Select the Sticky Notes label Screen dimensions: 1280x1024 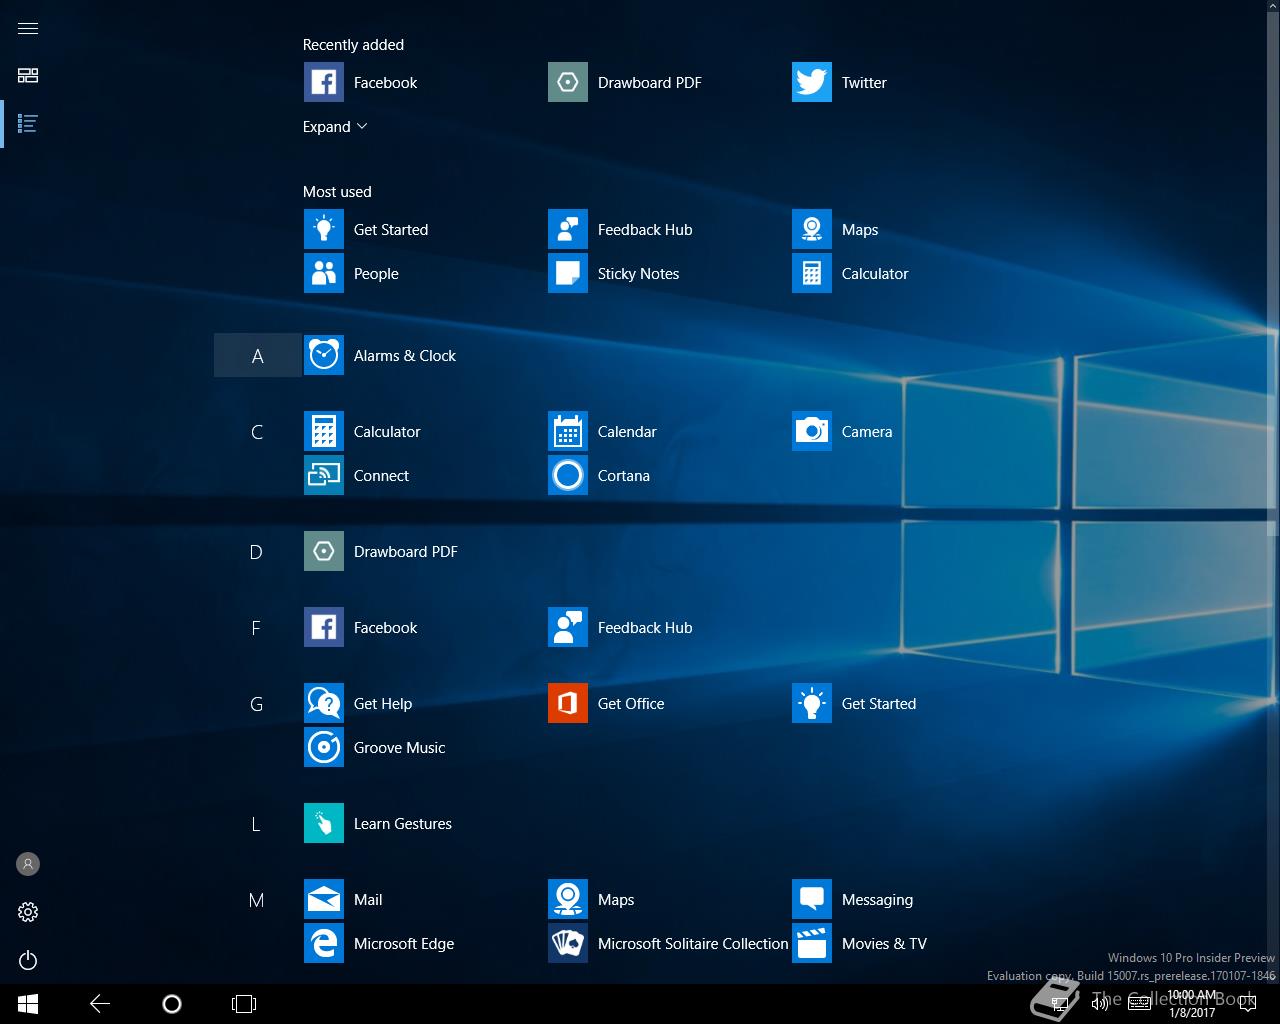pyautogui.click(x=638, y=274)
